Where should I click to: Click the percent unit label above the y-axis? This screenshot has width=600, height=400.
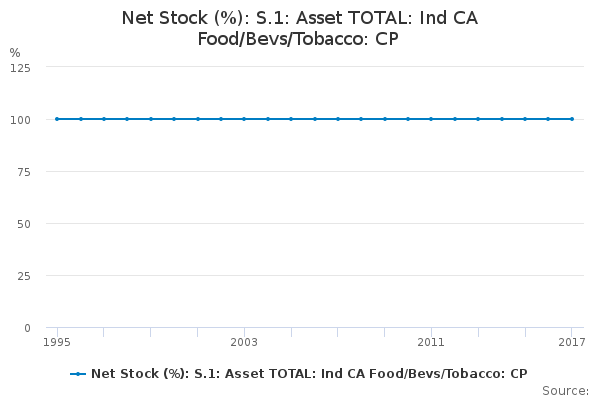click(15, 52)
